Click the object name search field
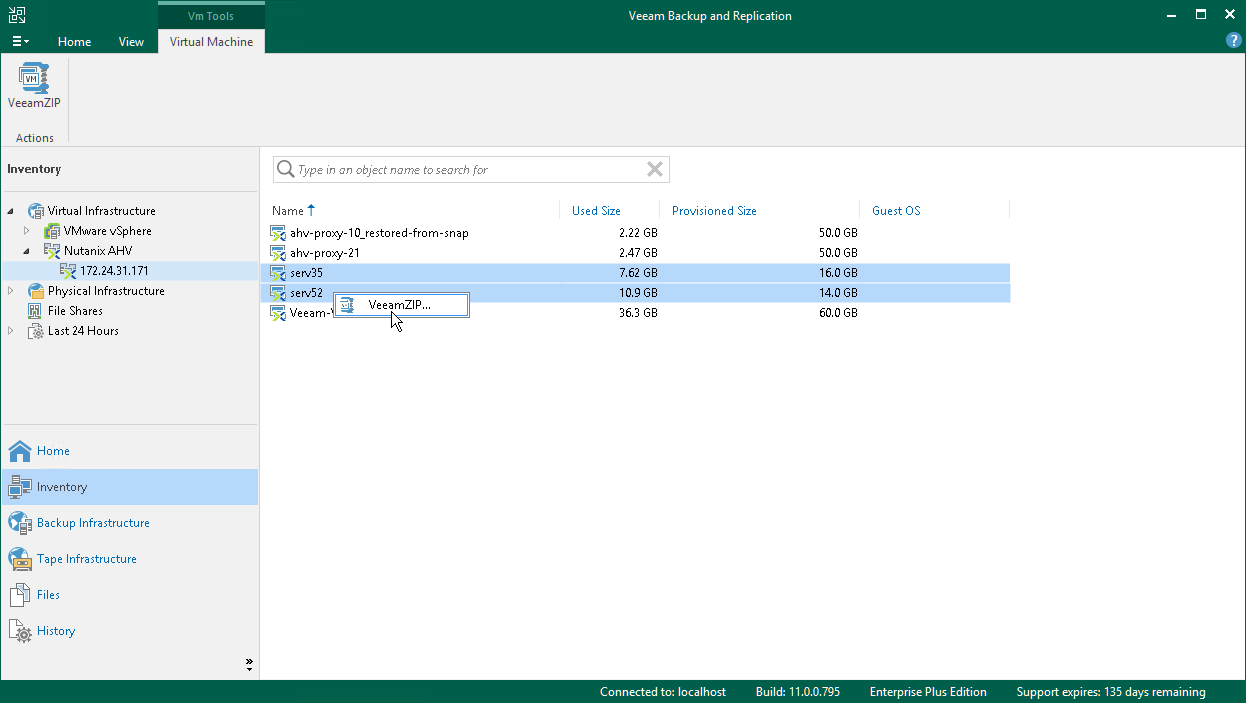Screen dimensions: 1246x703 (x=470, y=170)
